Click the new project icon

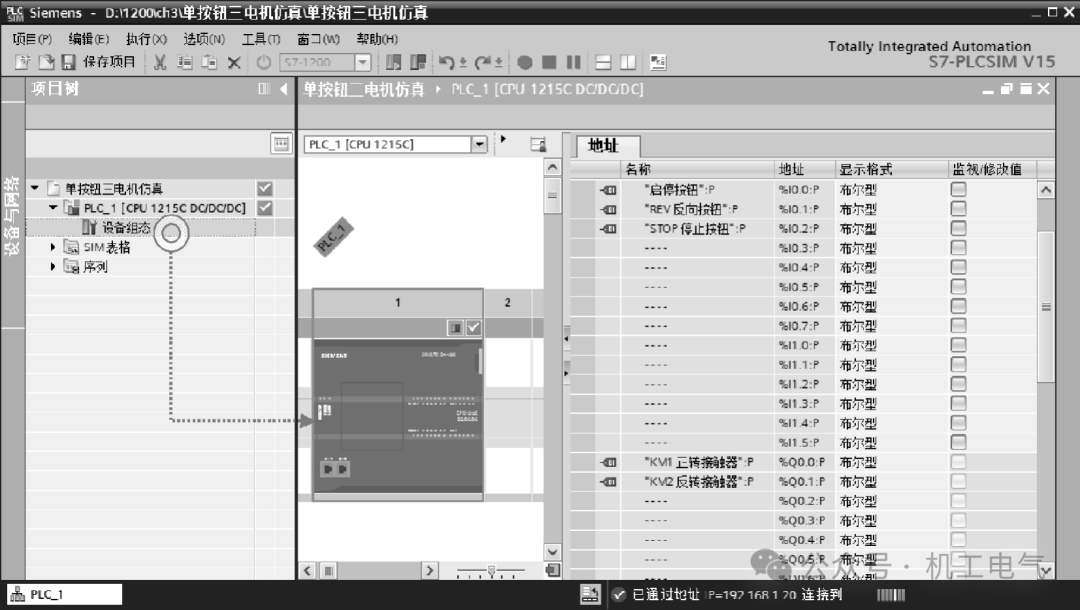point(23,62)
